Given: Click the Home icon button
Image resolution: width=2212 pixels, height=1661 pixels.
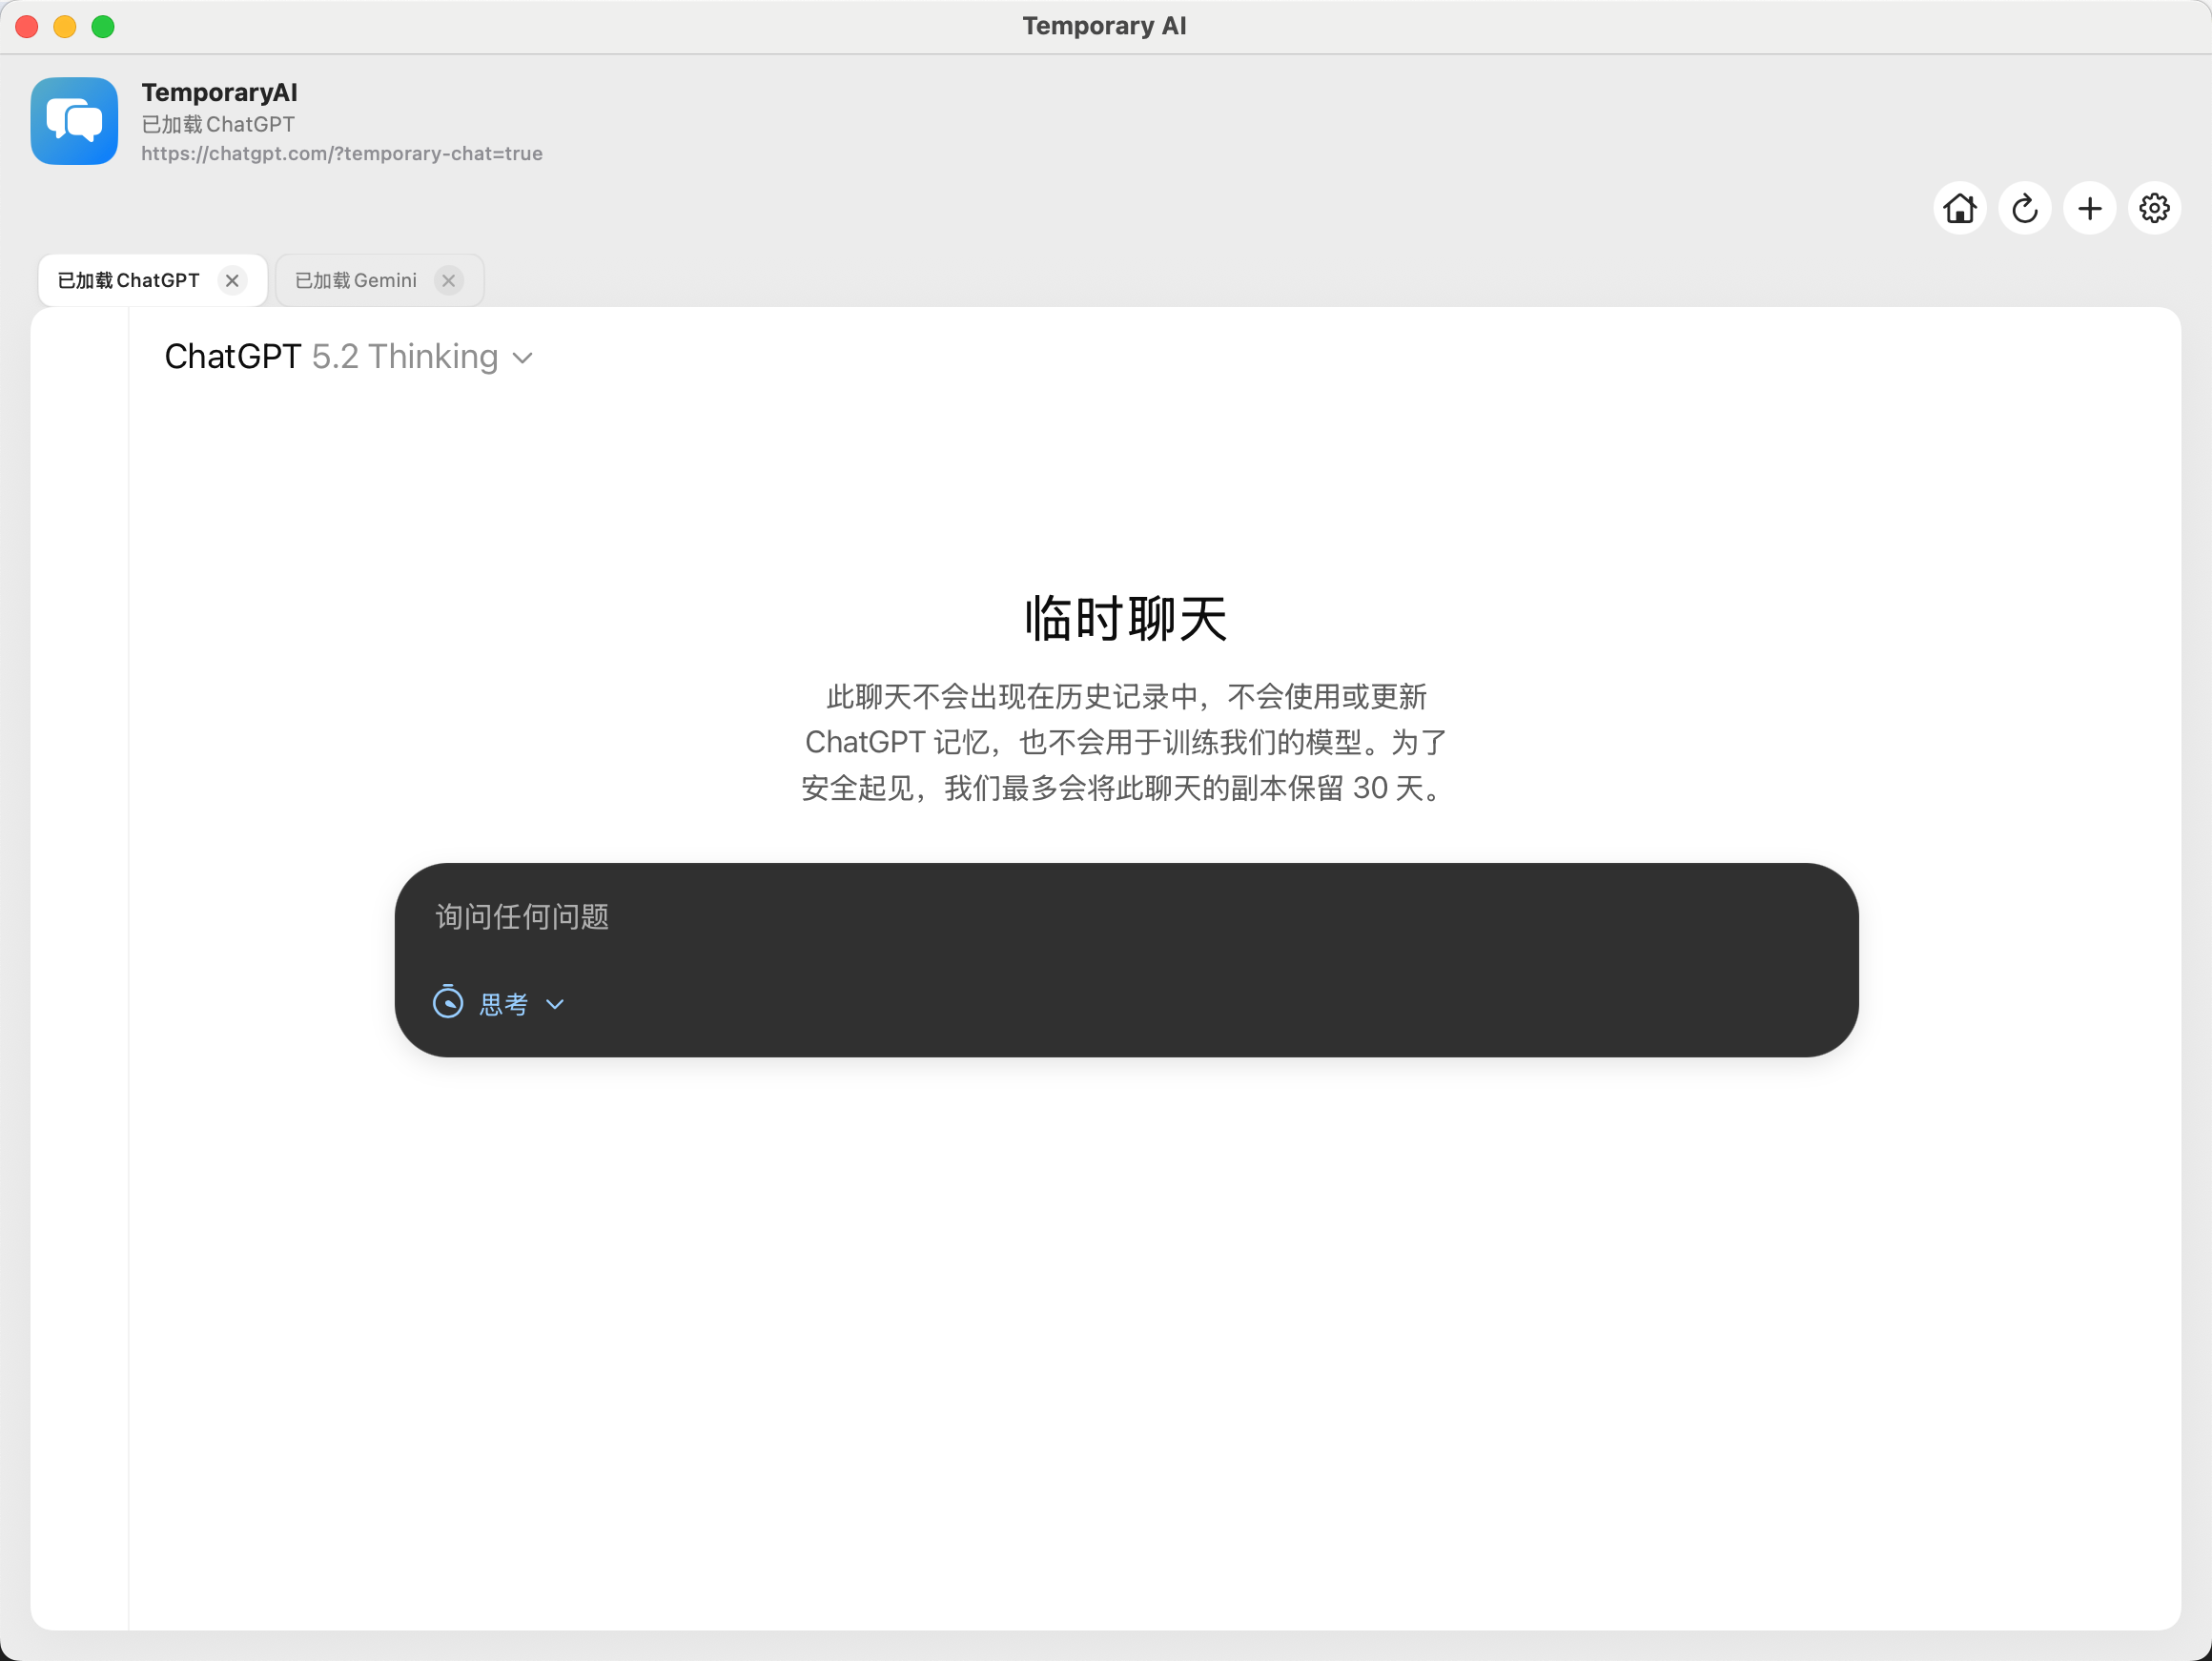Looking at the screenshot, I should pos(1959,208).
